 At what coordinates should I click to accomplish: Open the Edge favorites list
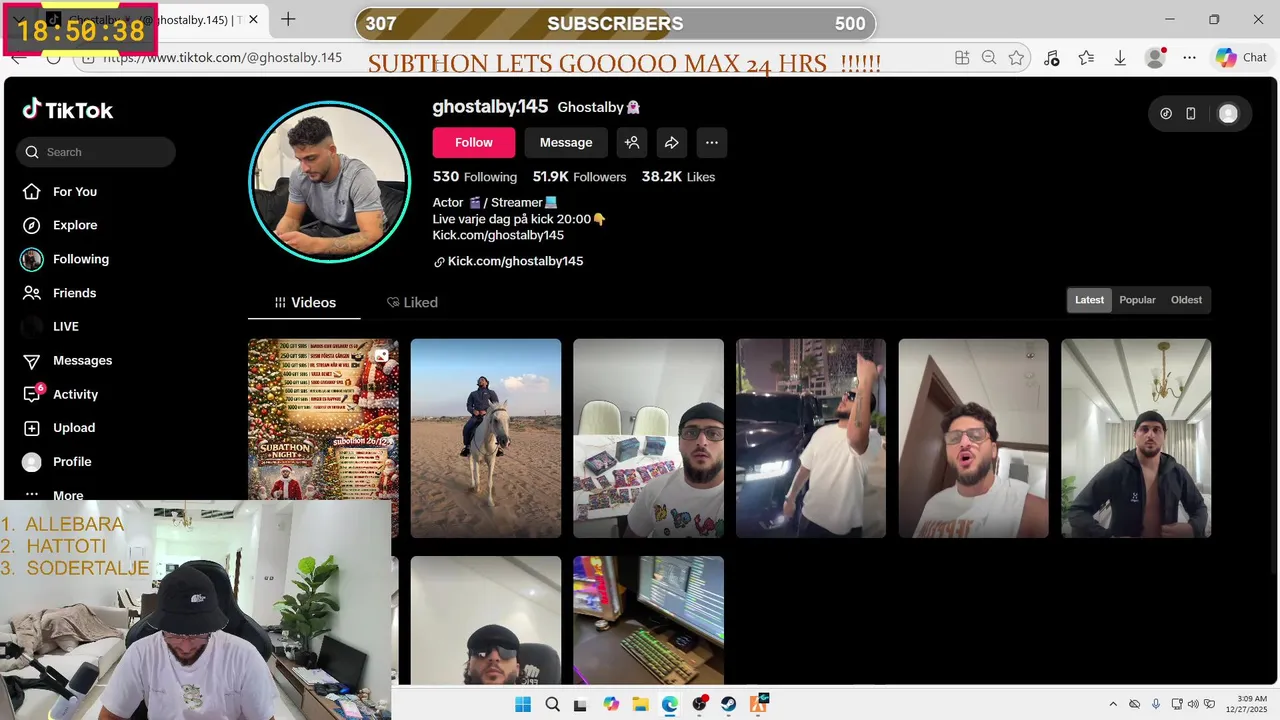1086,58
